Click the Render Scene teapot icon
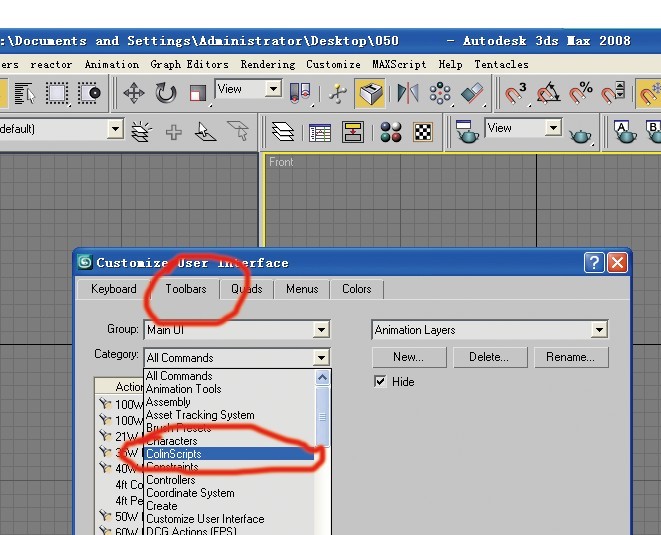This screenshot has height=535, width=661. pyautogui.click(x=466, y=132)
